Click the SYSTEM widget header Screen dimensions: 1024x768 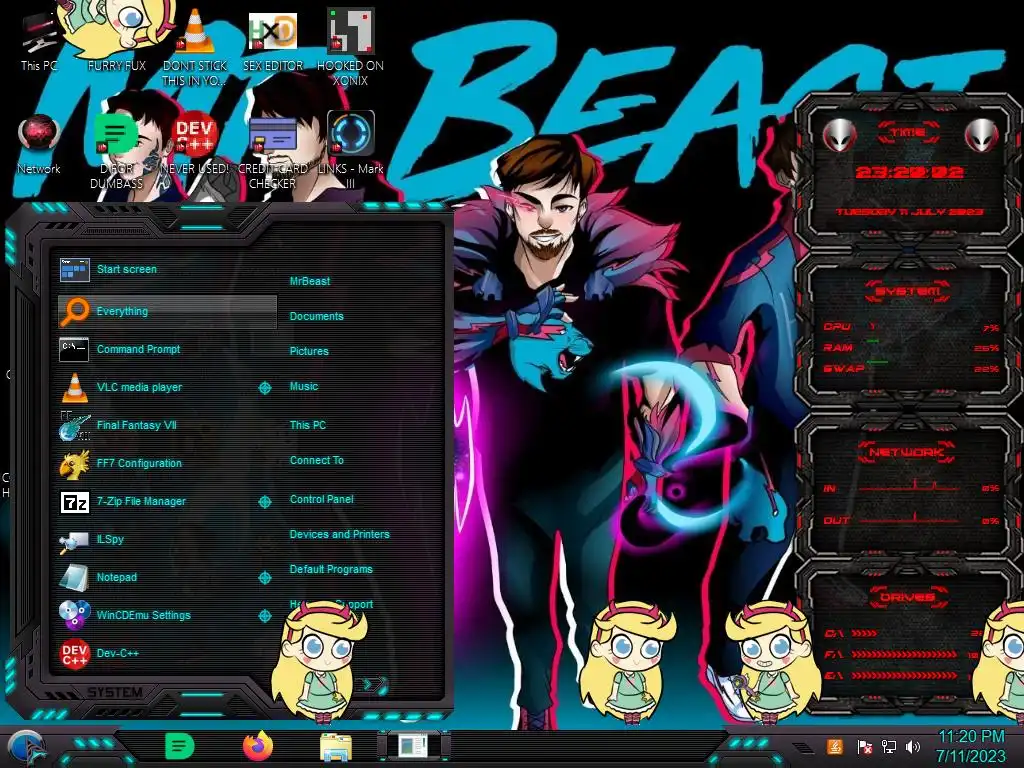click(908, 291)
